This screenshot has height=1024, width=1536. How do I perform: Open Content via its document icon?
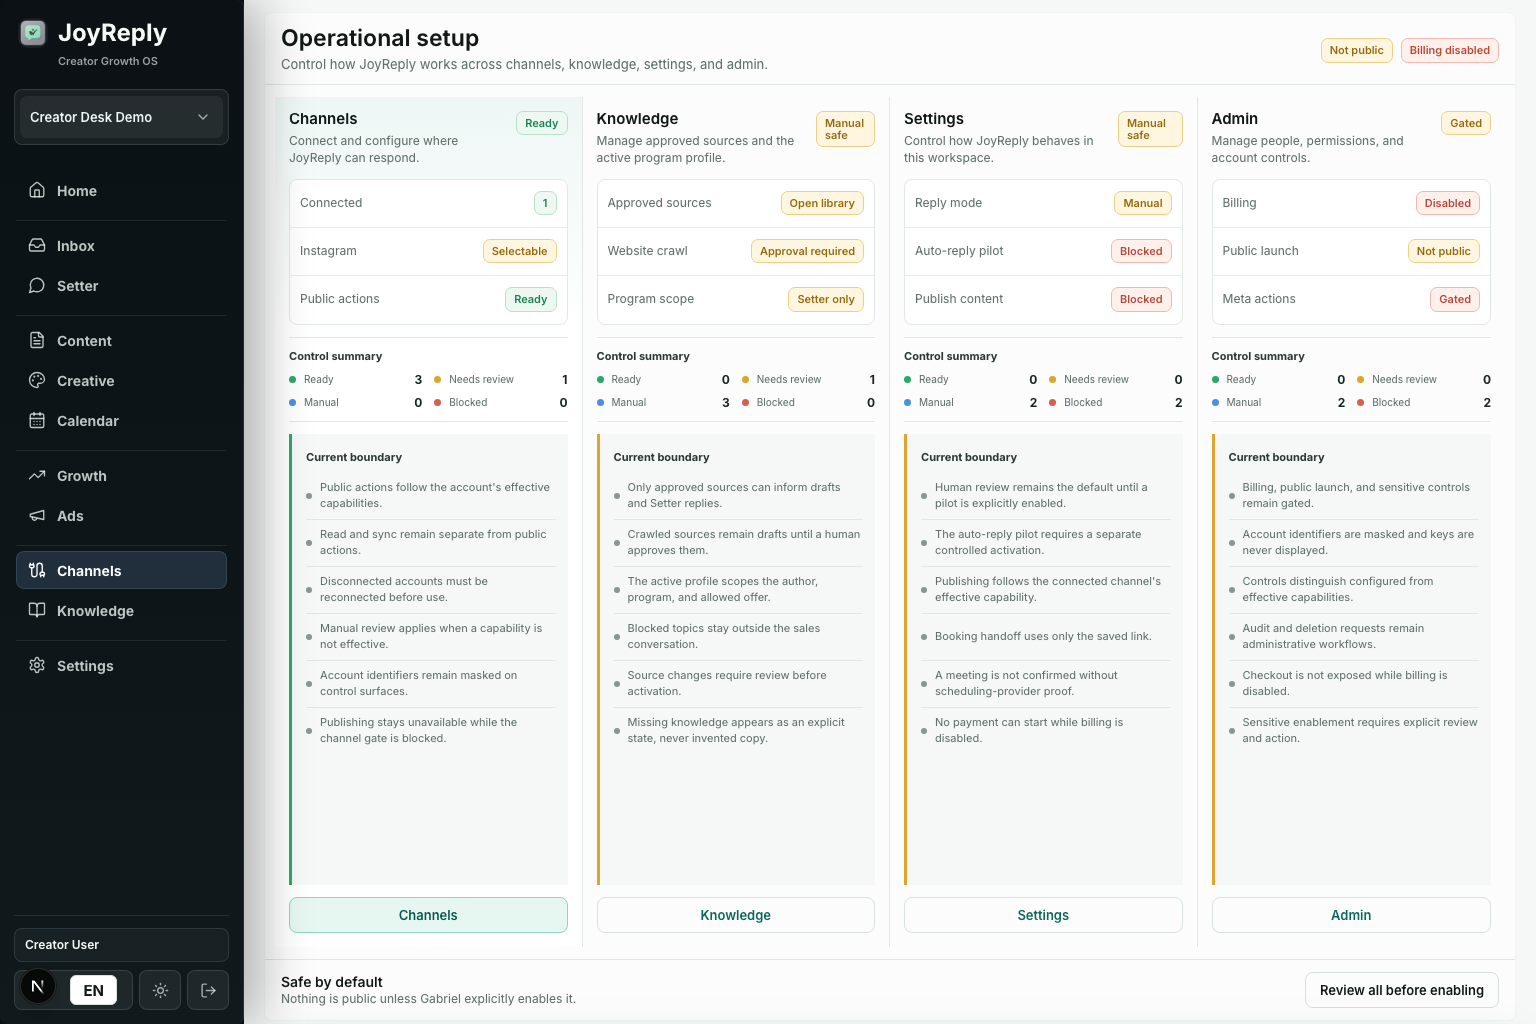pyautogui.click(x=37, y=340)
